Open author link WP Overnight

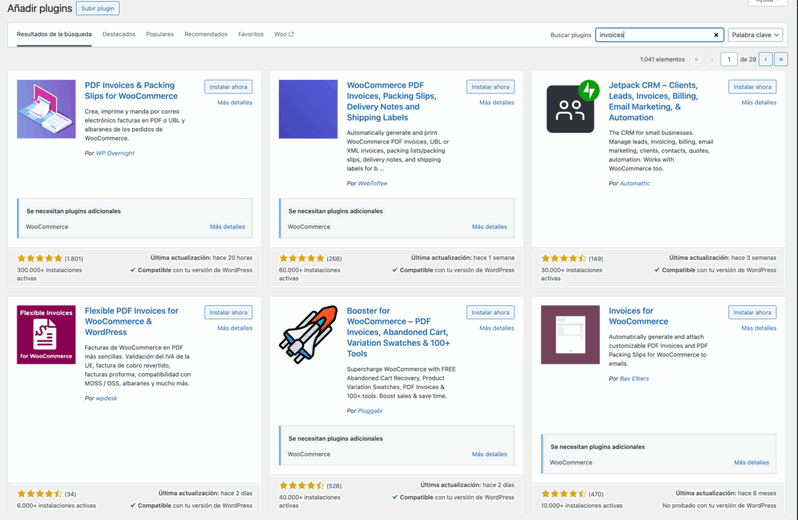pyautogui.click(x=115, y=153)
